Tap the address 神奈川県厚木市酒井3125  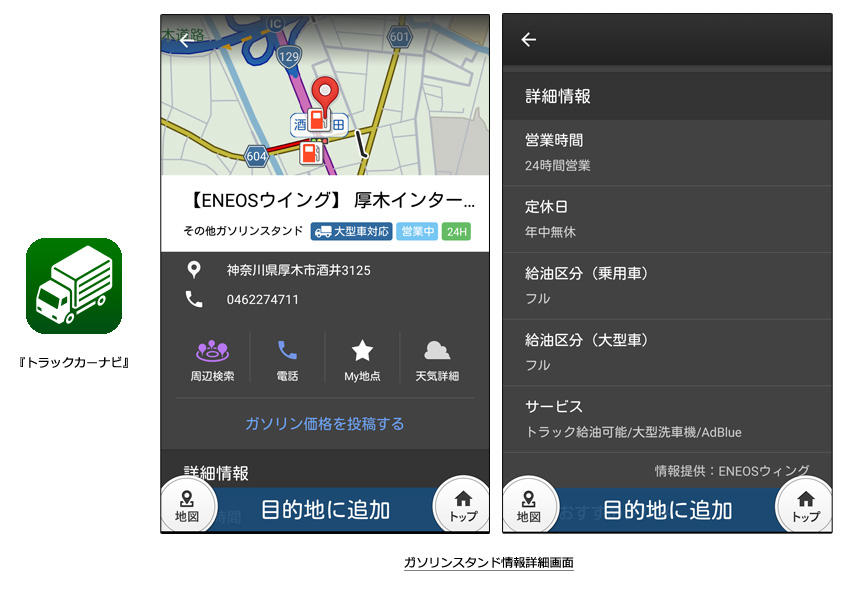coord(298,270)
